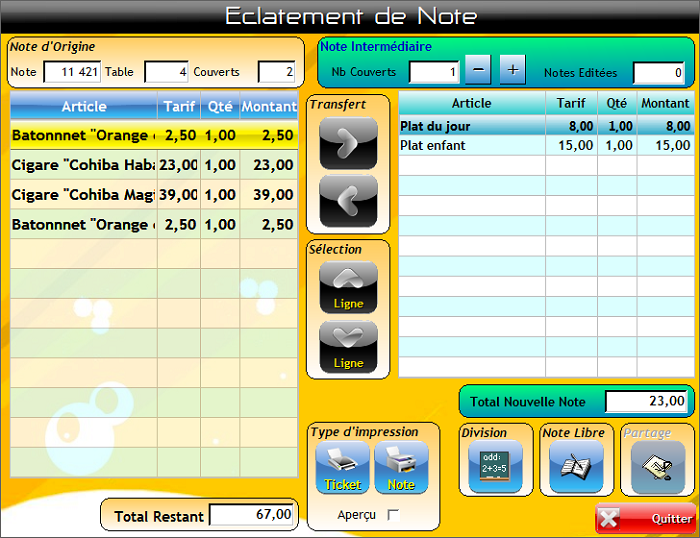Increase Nb Couverts with plus button
The height and width of the screenshot is (538, 700).
coord(512,70)
